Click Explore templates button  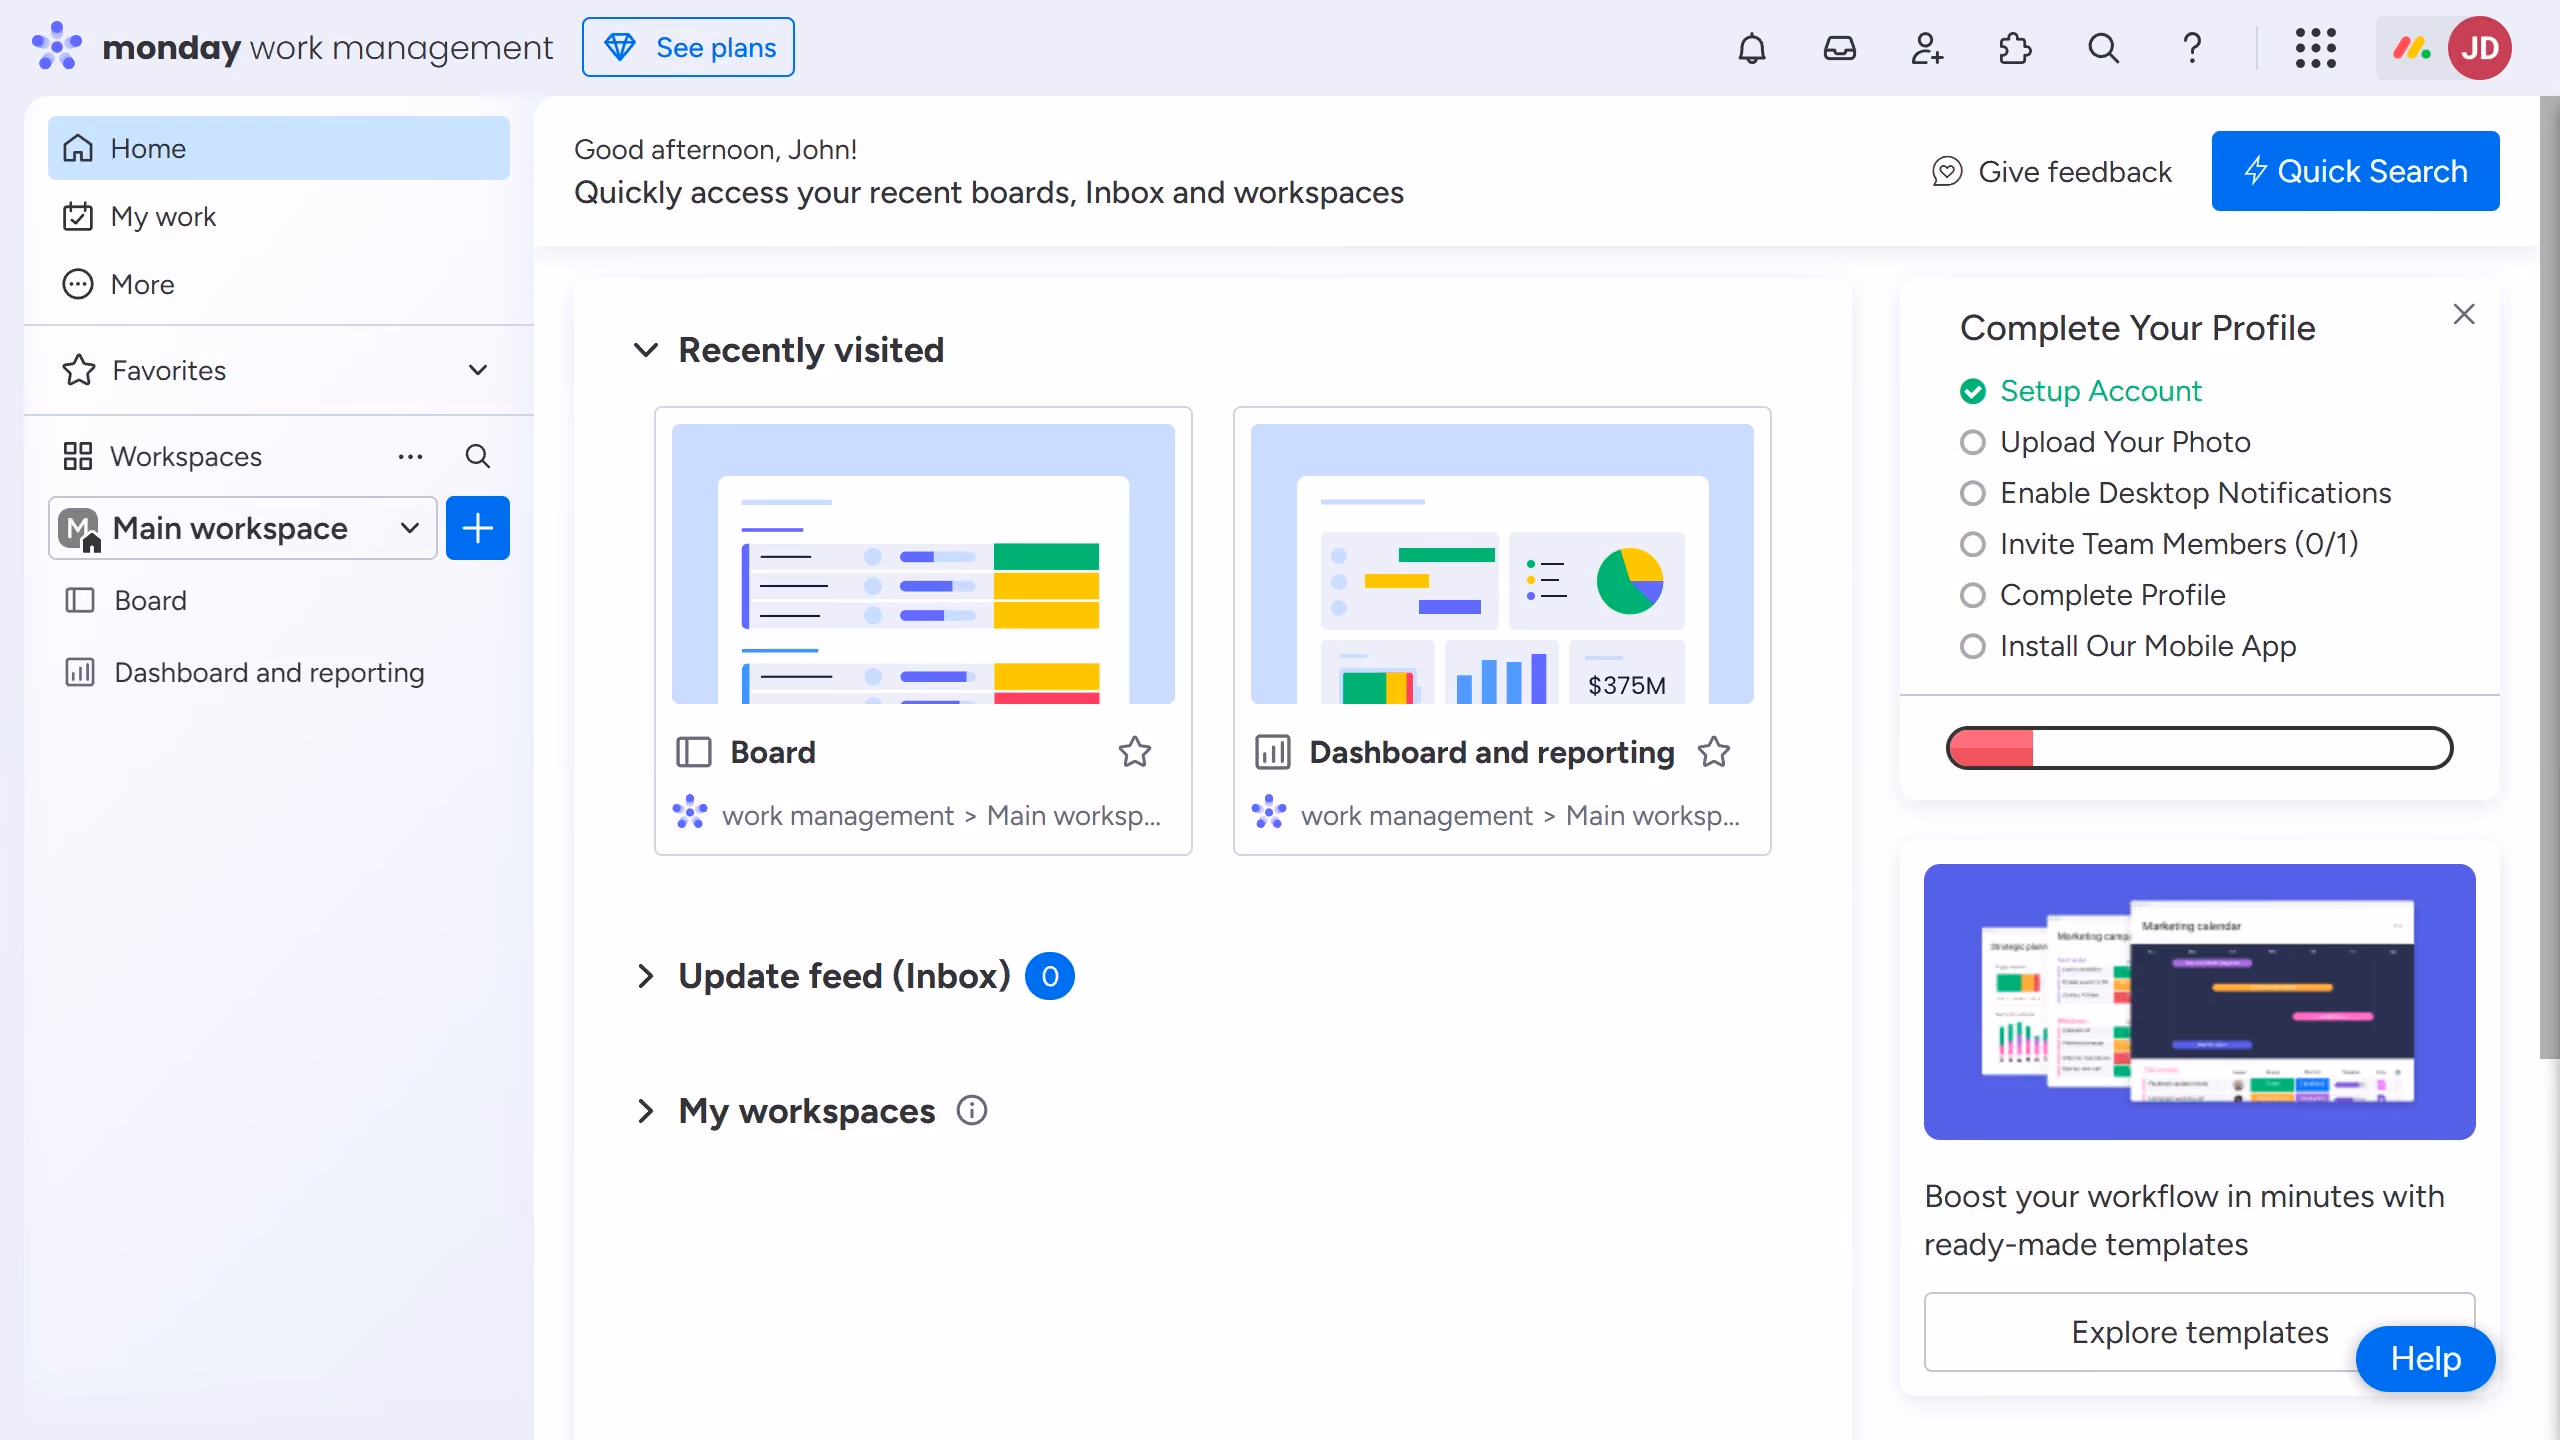click(2199, 1332)
